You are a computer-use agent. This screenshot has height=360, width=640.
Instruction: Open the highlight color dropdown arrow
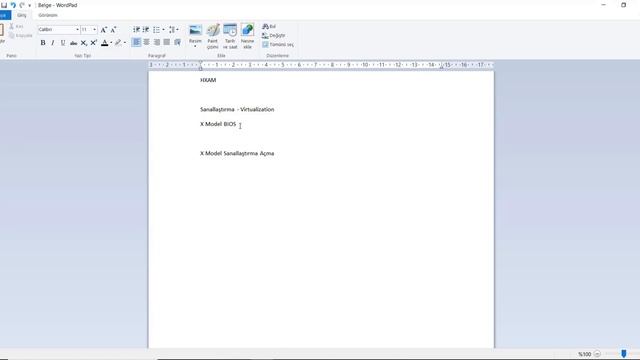pos(124,42)
